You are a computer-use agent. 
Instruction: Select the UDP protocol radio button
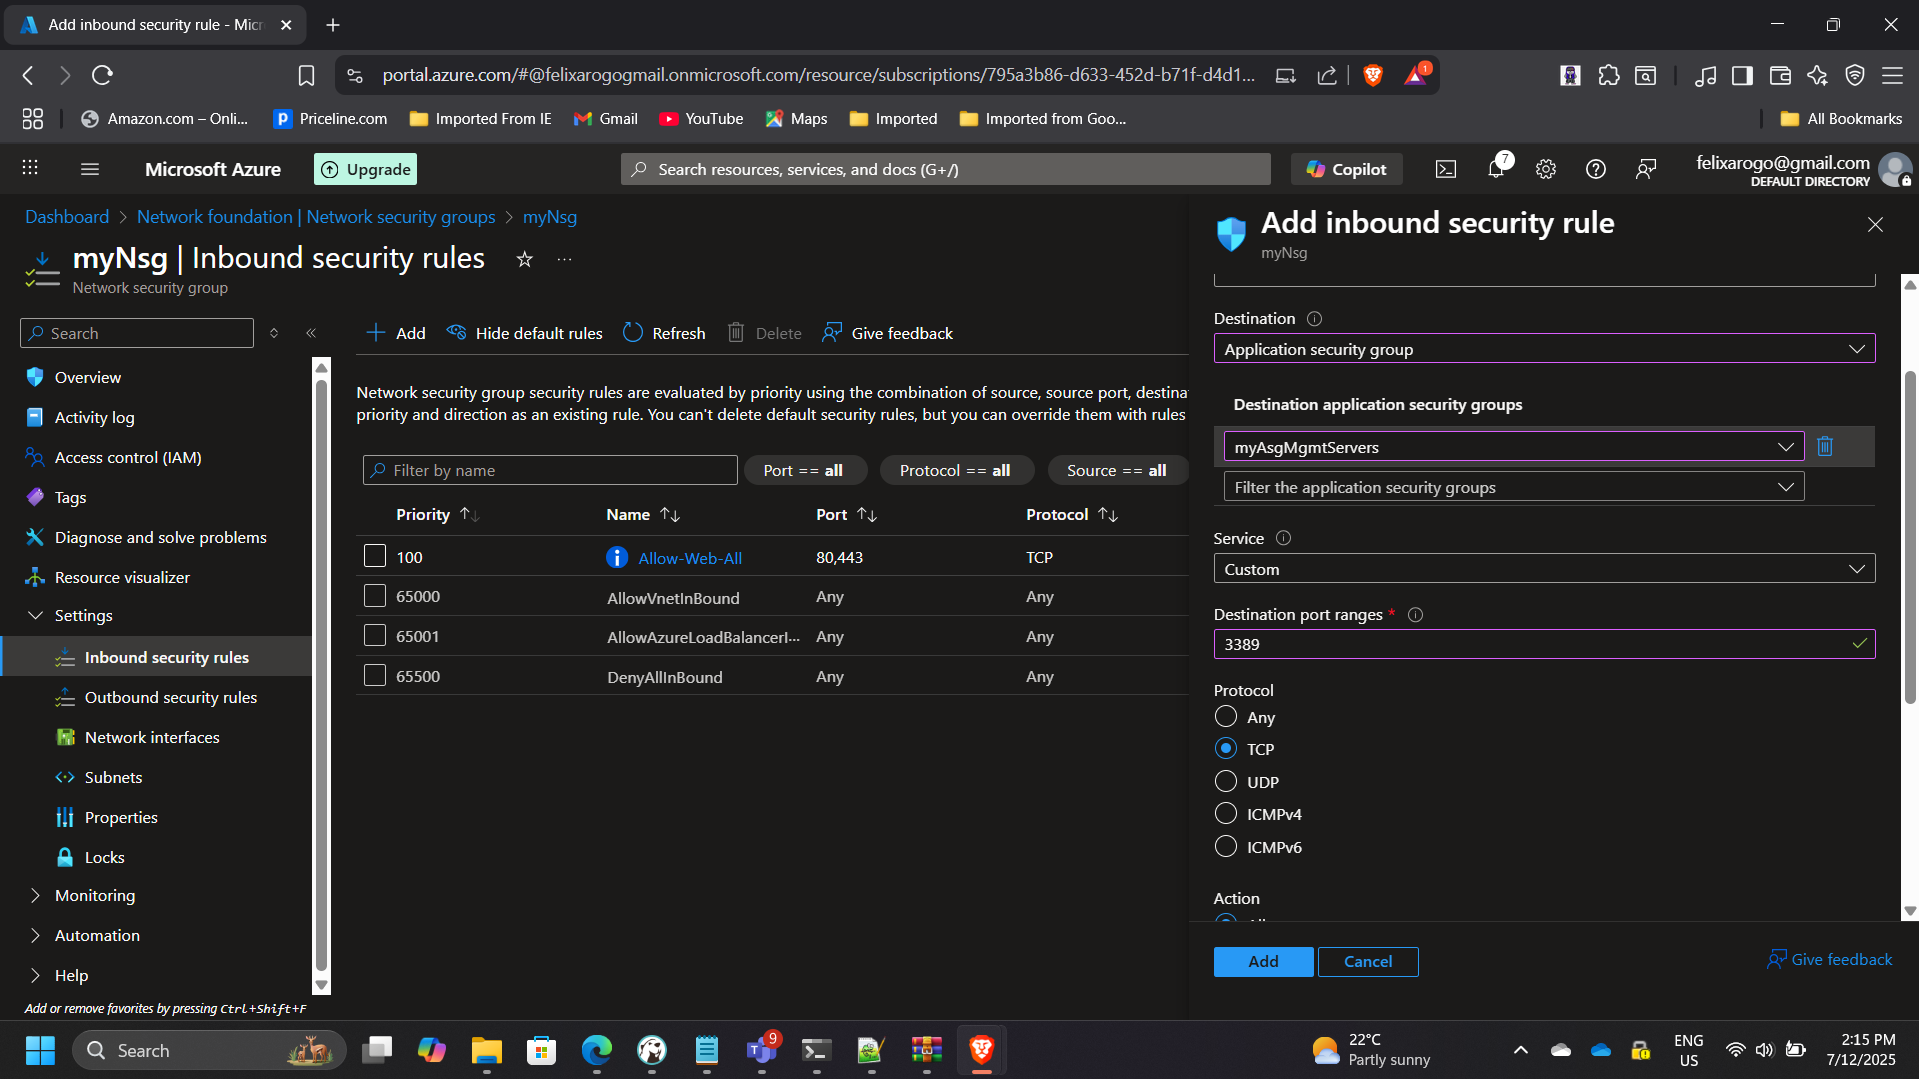click(x=1226, y=781)
